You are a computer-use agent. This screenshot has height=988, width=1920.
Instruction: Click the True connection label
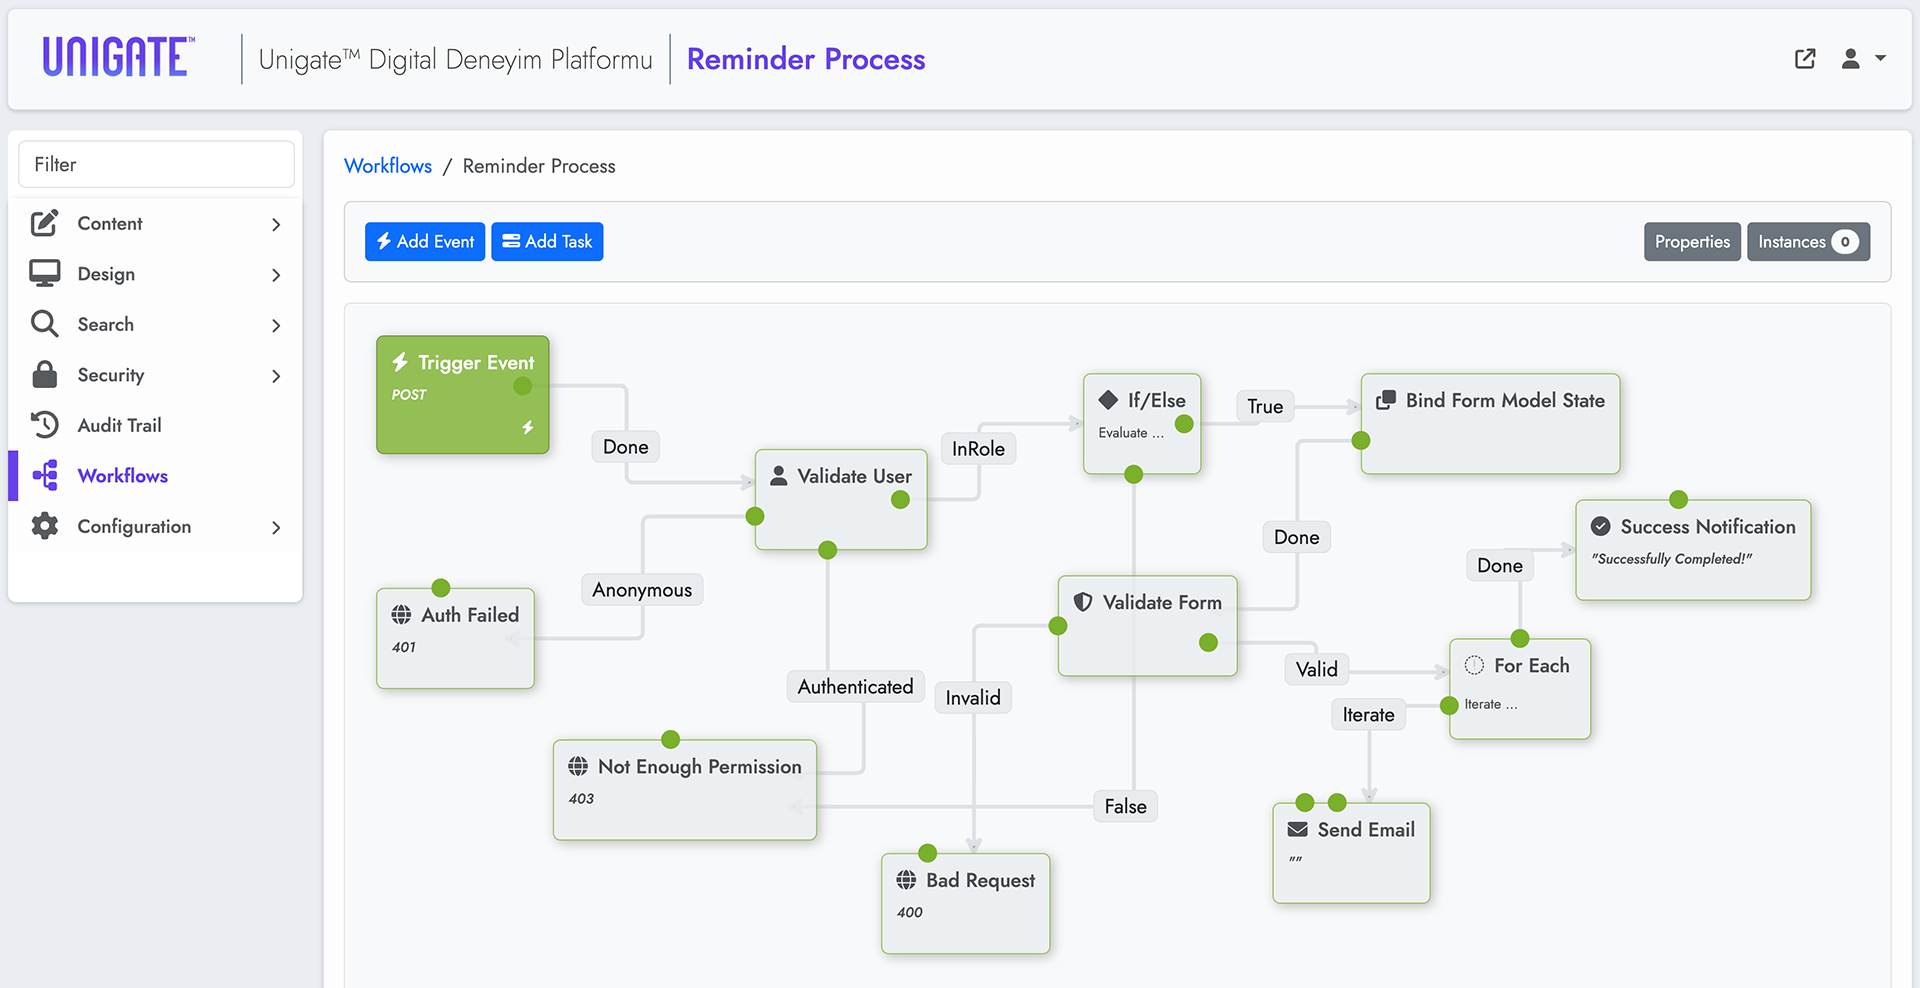pos(1265,406)
